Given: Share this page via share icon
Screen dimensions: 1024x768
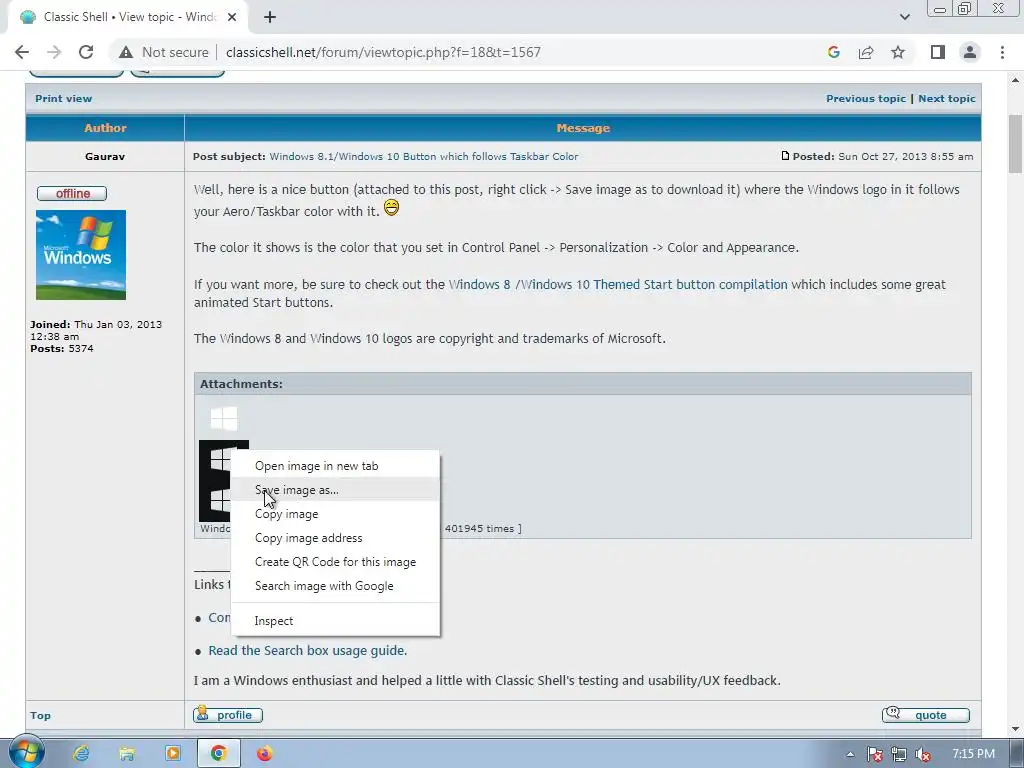Looking at the screenshot, I should [866, 52].
